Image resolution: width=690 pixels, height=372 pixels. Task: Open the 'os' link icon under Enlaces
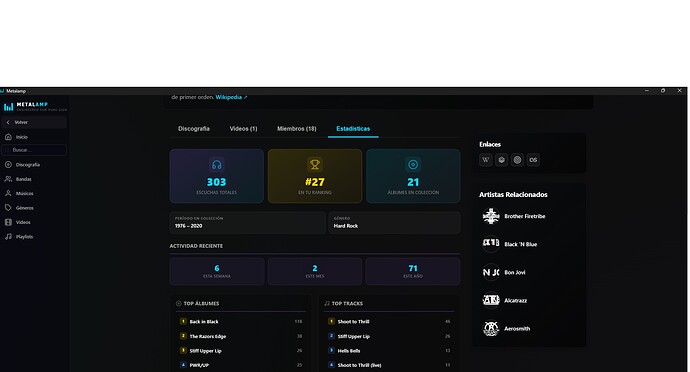[x=533, y=160]
